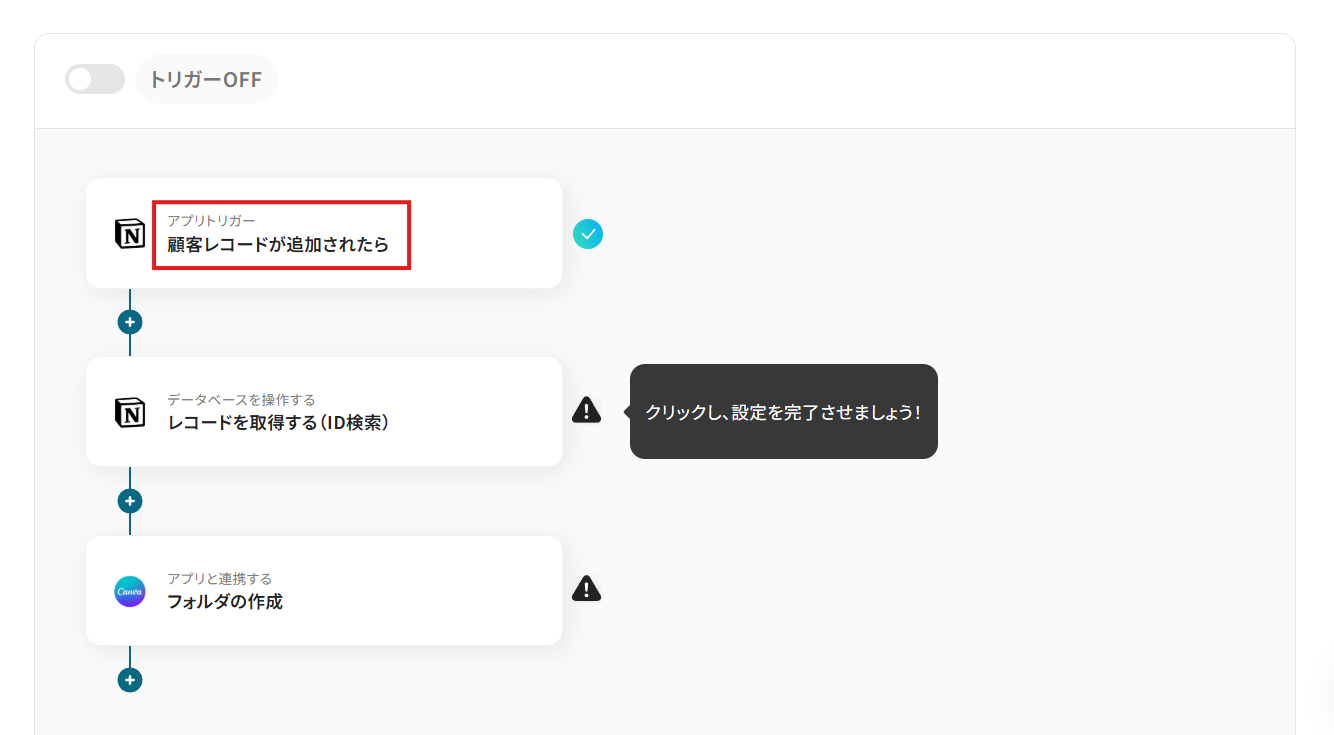
Task: Open the 顧客レコードが追加されたら trigger step
Action: (x=324, y=234)
